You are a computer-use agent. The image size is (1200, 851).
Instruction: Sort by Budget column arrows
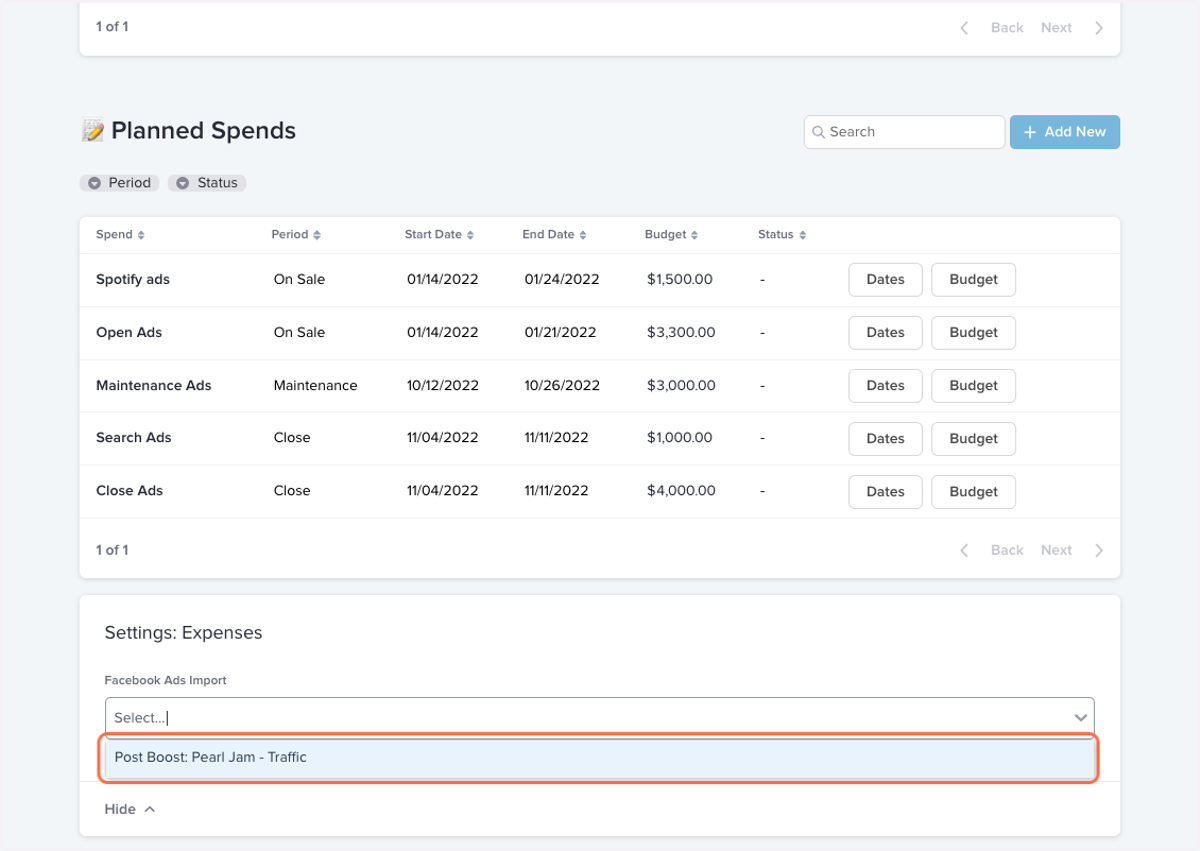695,235
